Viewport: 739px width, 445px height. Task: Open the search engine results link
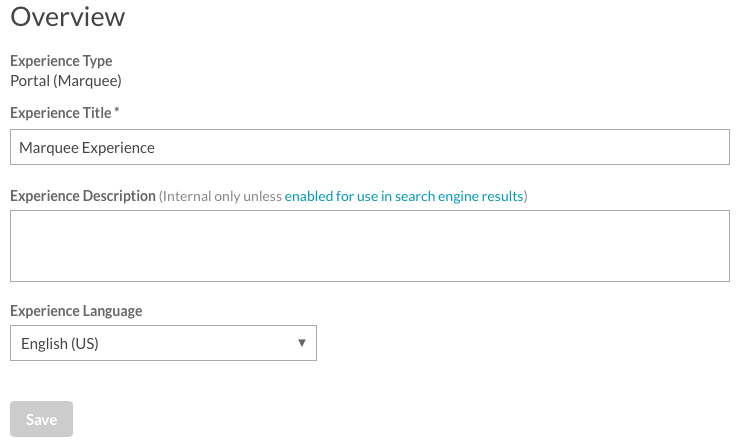[404, 196]
